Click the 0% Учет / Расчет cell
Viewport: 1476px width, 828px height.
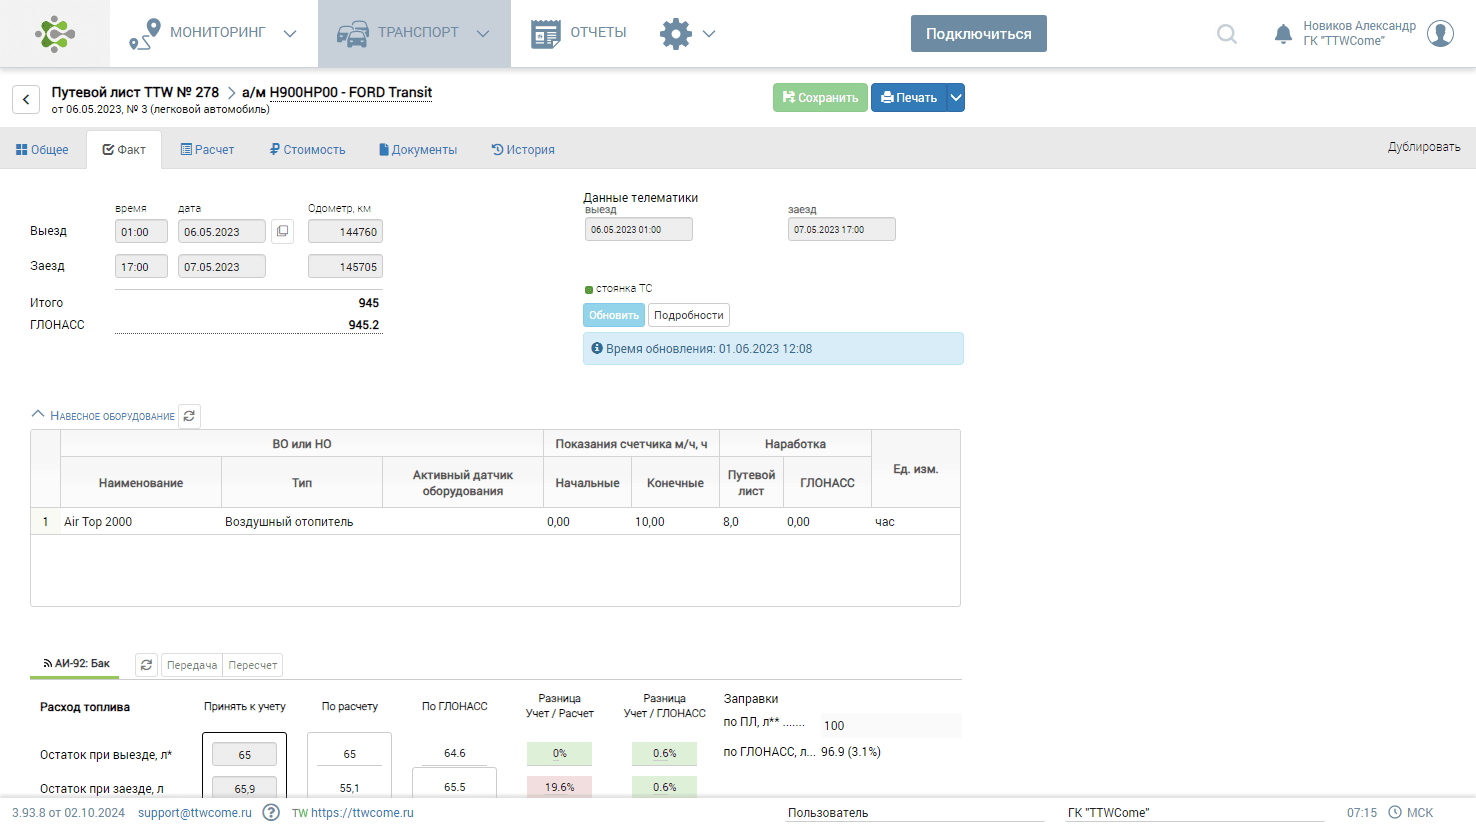[560, 754]
